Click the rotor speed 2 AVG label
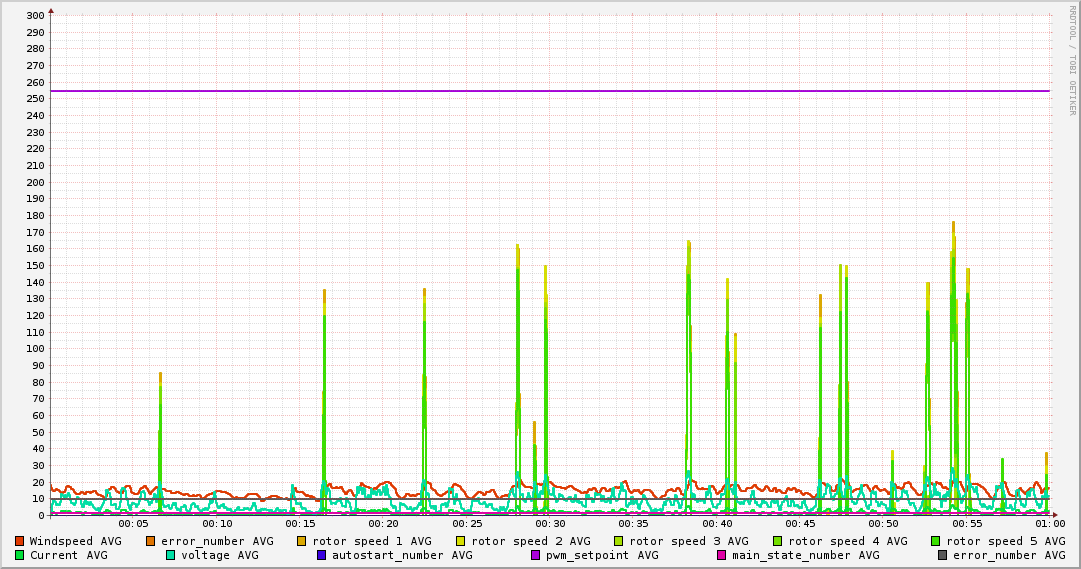The image size is (1081, 569). (x=530, y=541)
